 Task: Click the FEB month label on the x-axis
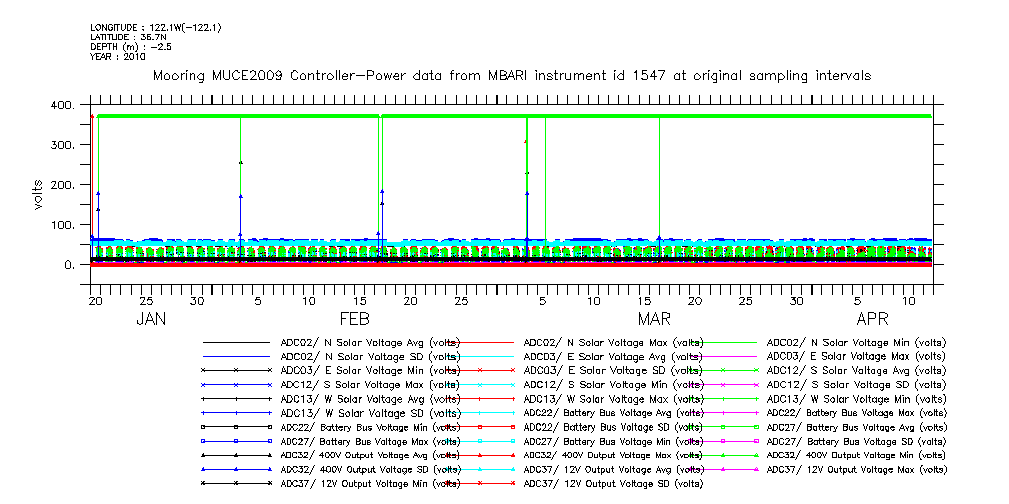[x=355, y=319]
